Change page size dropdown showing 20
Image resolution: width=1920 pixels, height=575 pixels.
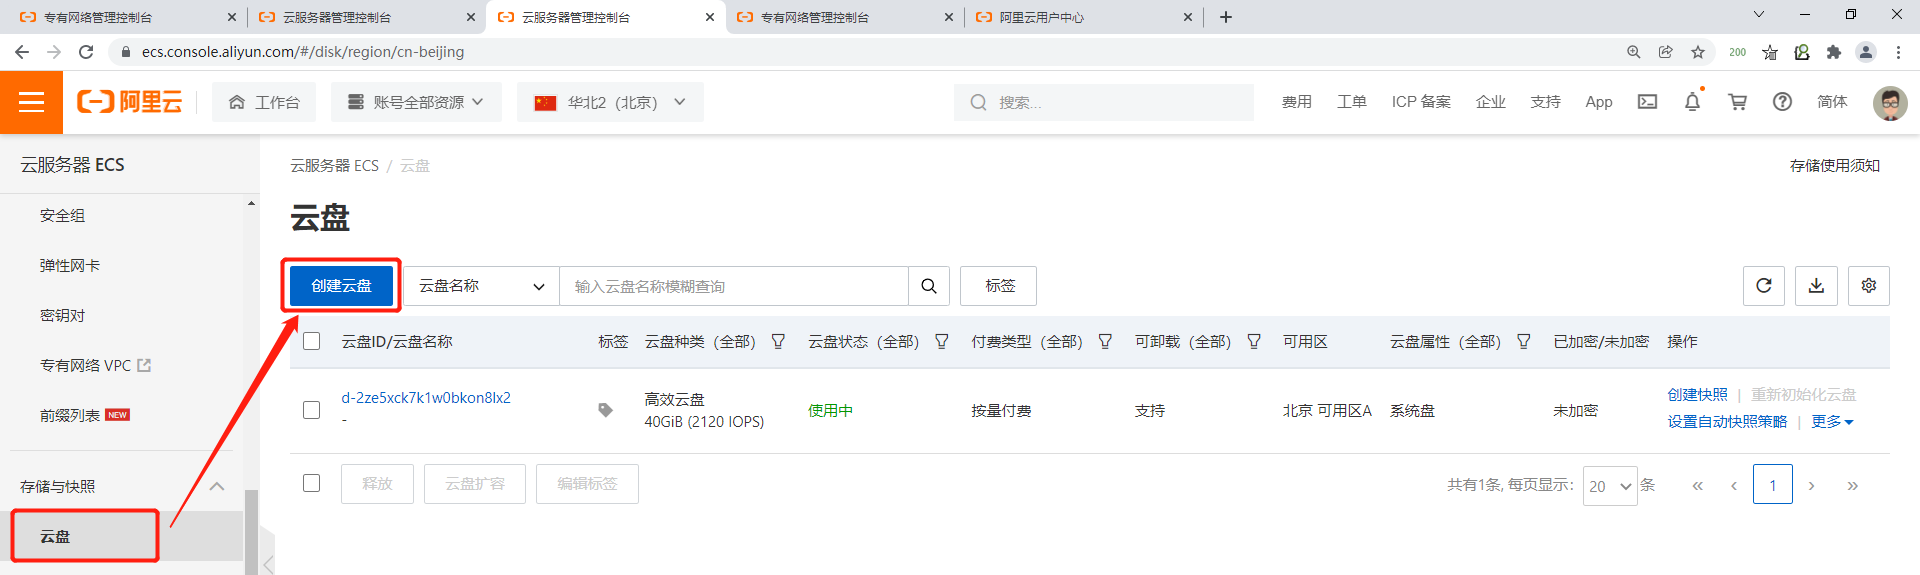tap(1610, 486)
